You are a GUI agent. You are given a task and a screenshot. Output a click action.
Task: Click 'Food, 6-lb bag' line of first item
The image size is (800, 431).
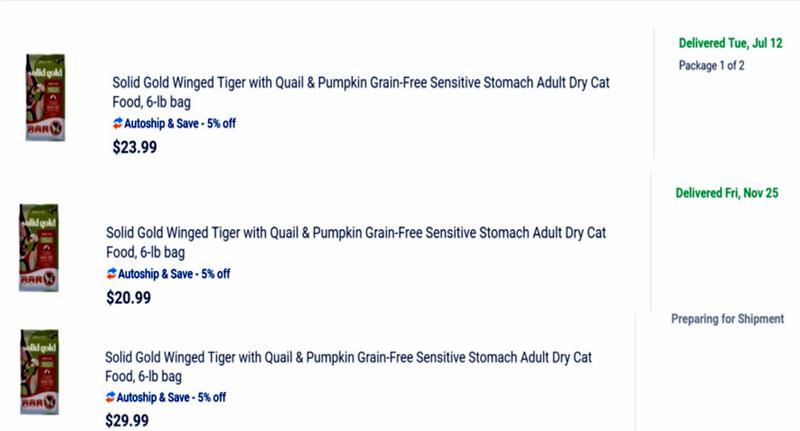[x=152, y=102]
